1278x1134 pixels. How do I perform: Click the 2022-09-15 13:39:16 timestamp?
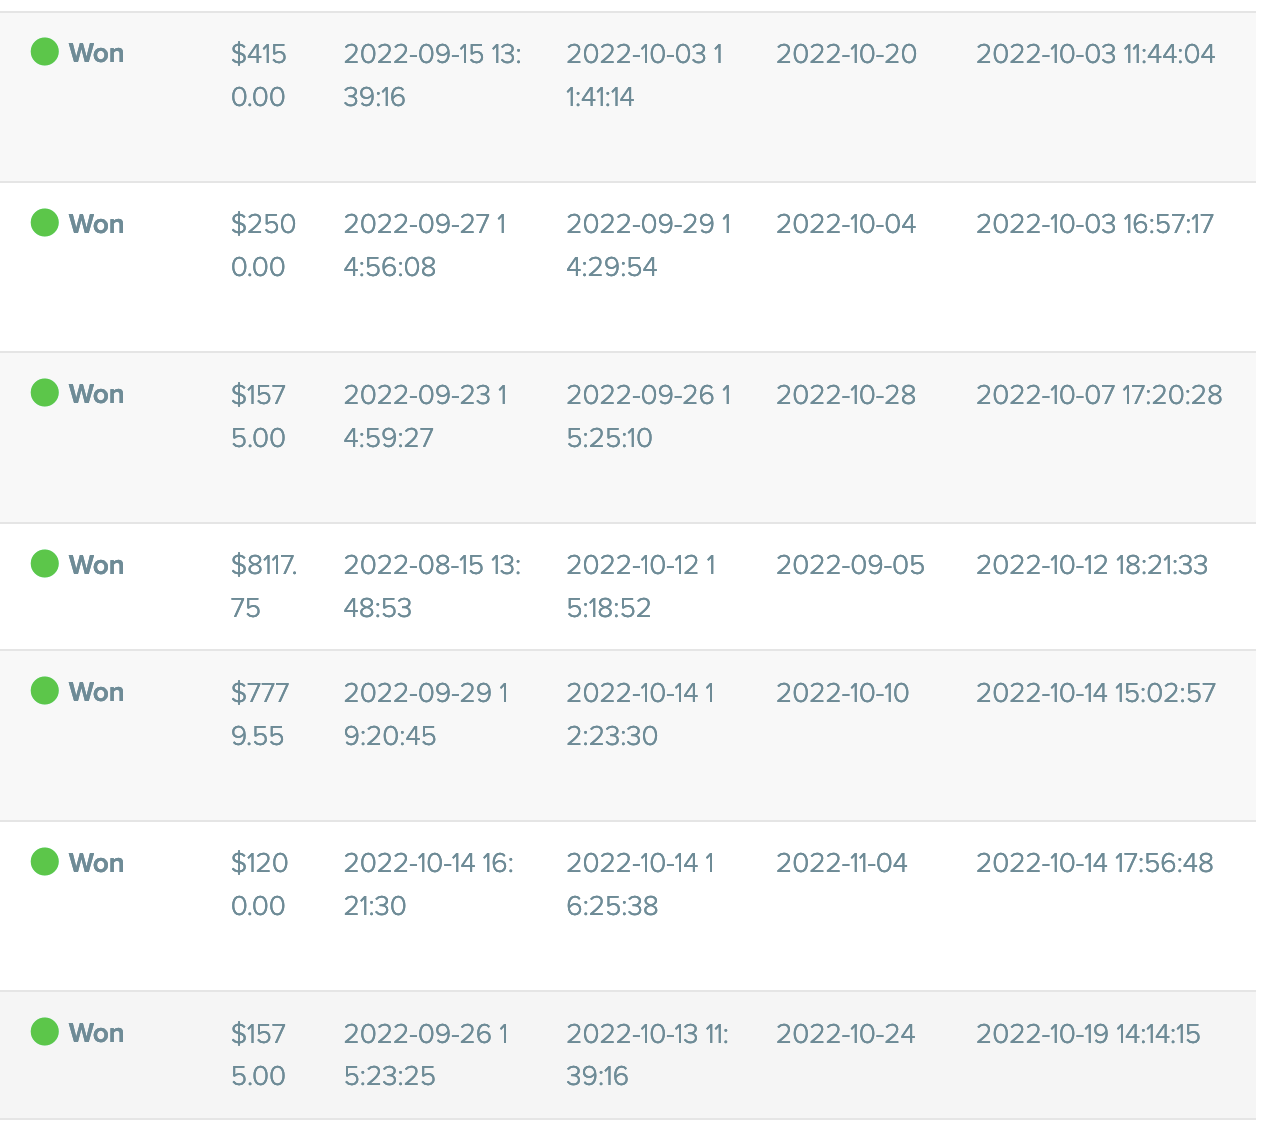(x=432, y=75)
